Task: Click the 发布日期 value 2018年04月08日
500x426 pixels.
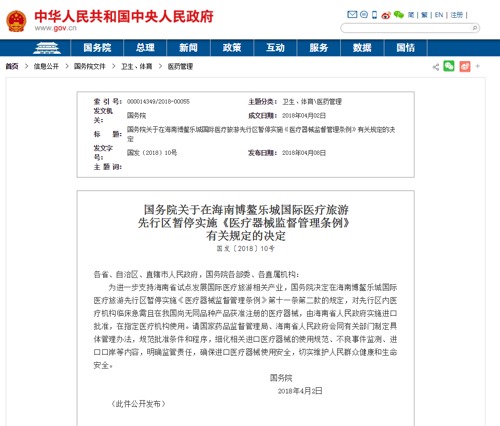Action: [304, 153]
